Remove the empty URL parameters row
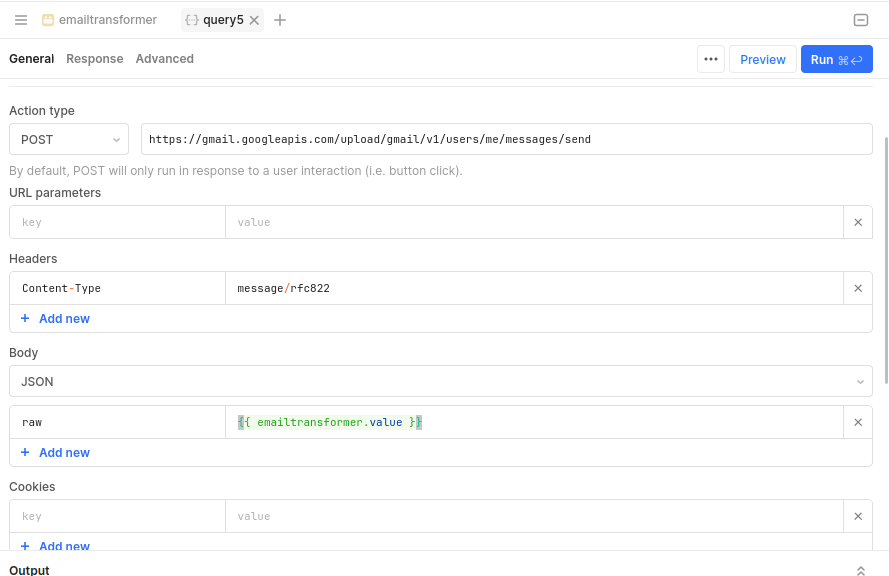Screen dimensions: 889x576 (x=857, y=221)
